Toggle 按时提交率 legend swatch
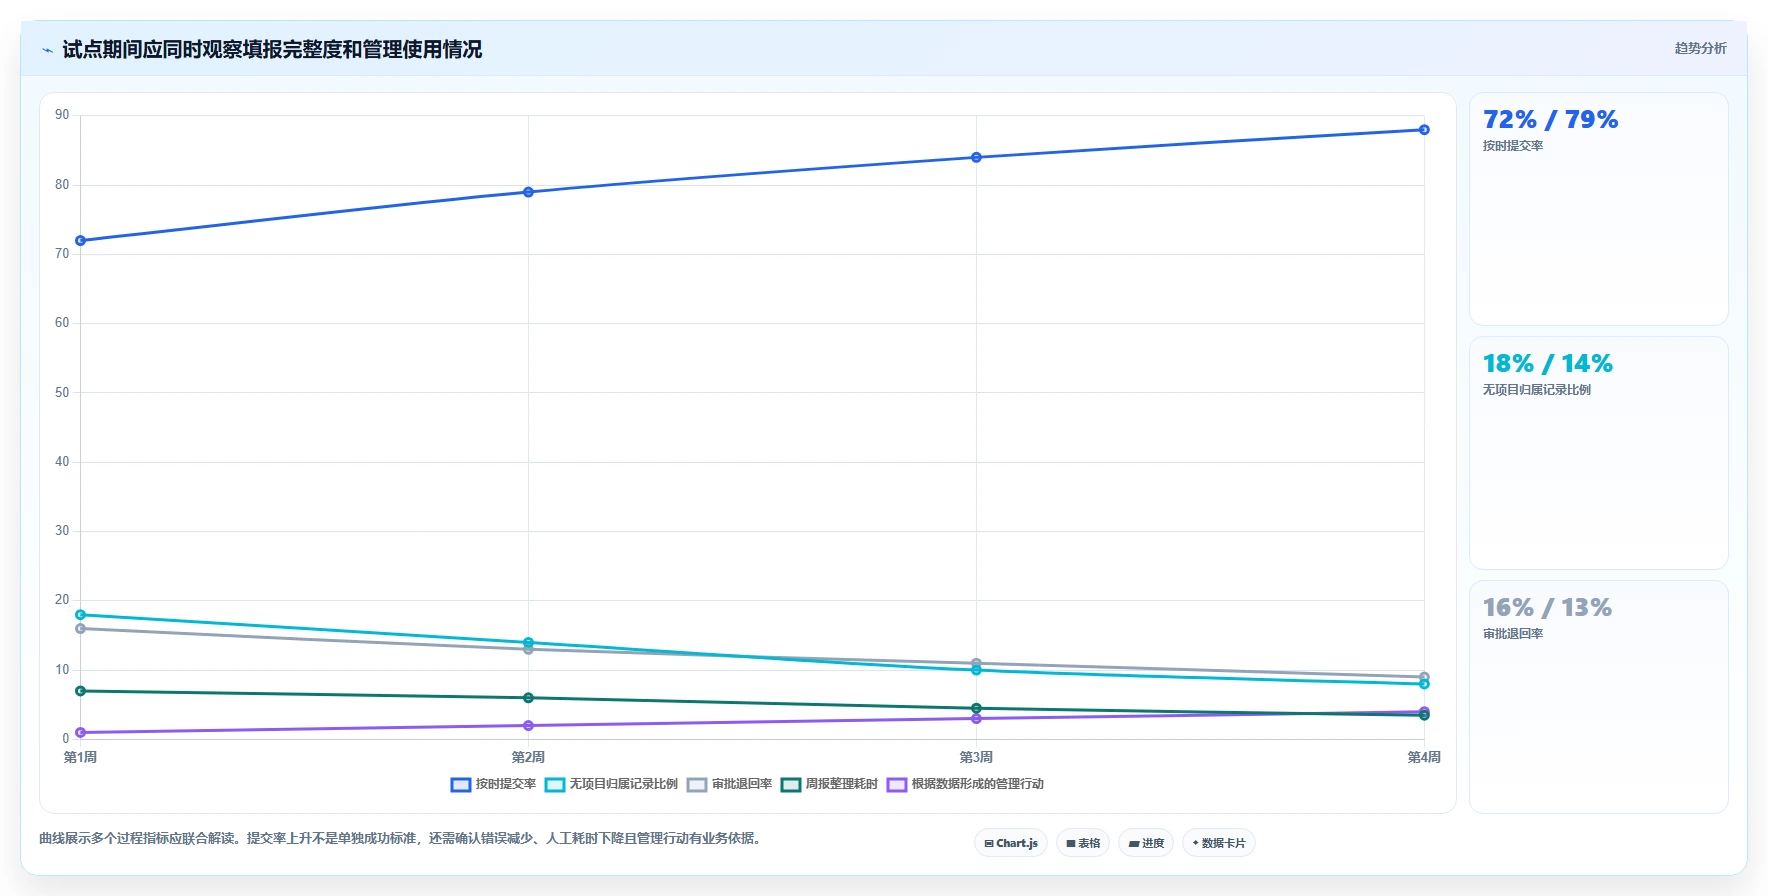The height and width of the screenshot is (896, 1768). 461,785
